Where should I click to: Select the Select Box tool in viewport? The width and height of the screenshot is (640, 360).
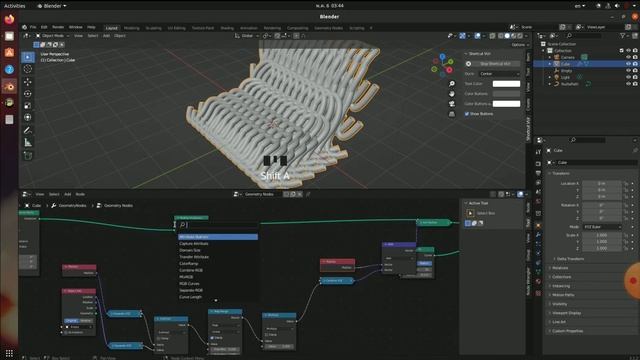pyautogui.click(x=28, y=57)
